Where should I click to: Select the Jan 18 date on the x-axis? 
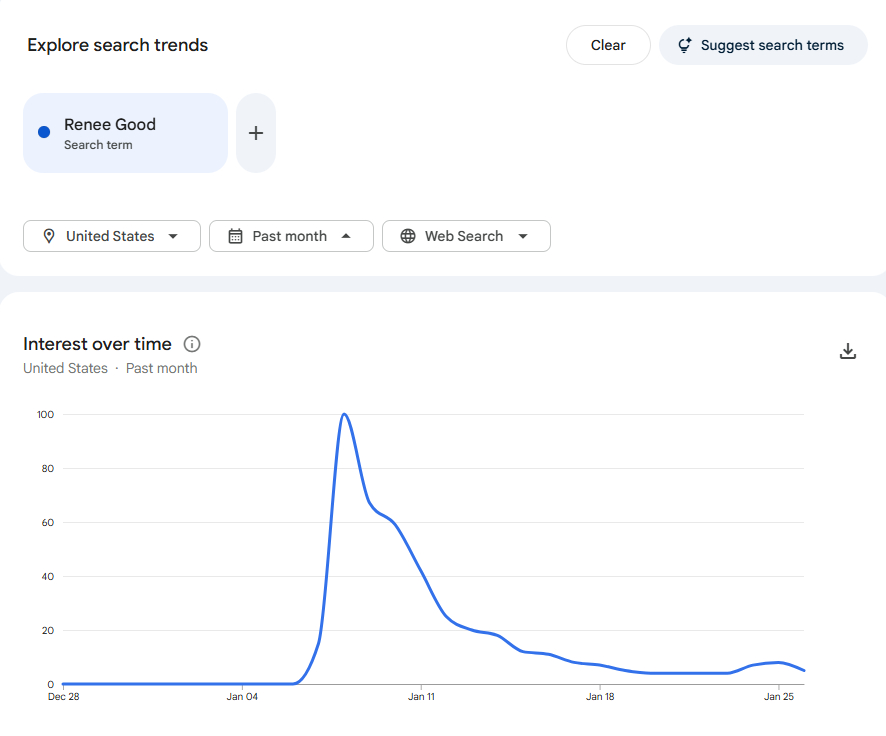(x=600, y=696)
